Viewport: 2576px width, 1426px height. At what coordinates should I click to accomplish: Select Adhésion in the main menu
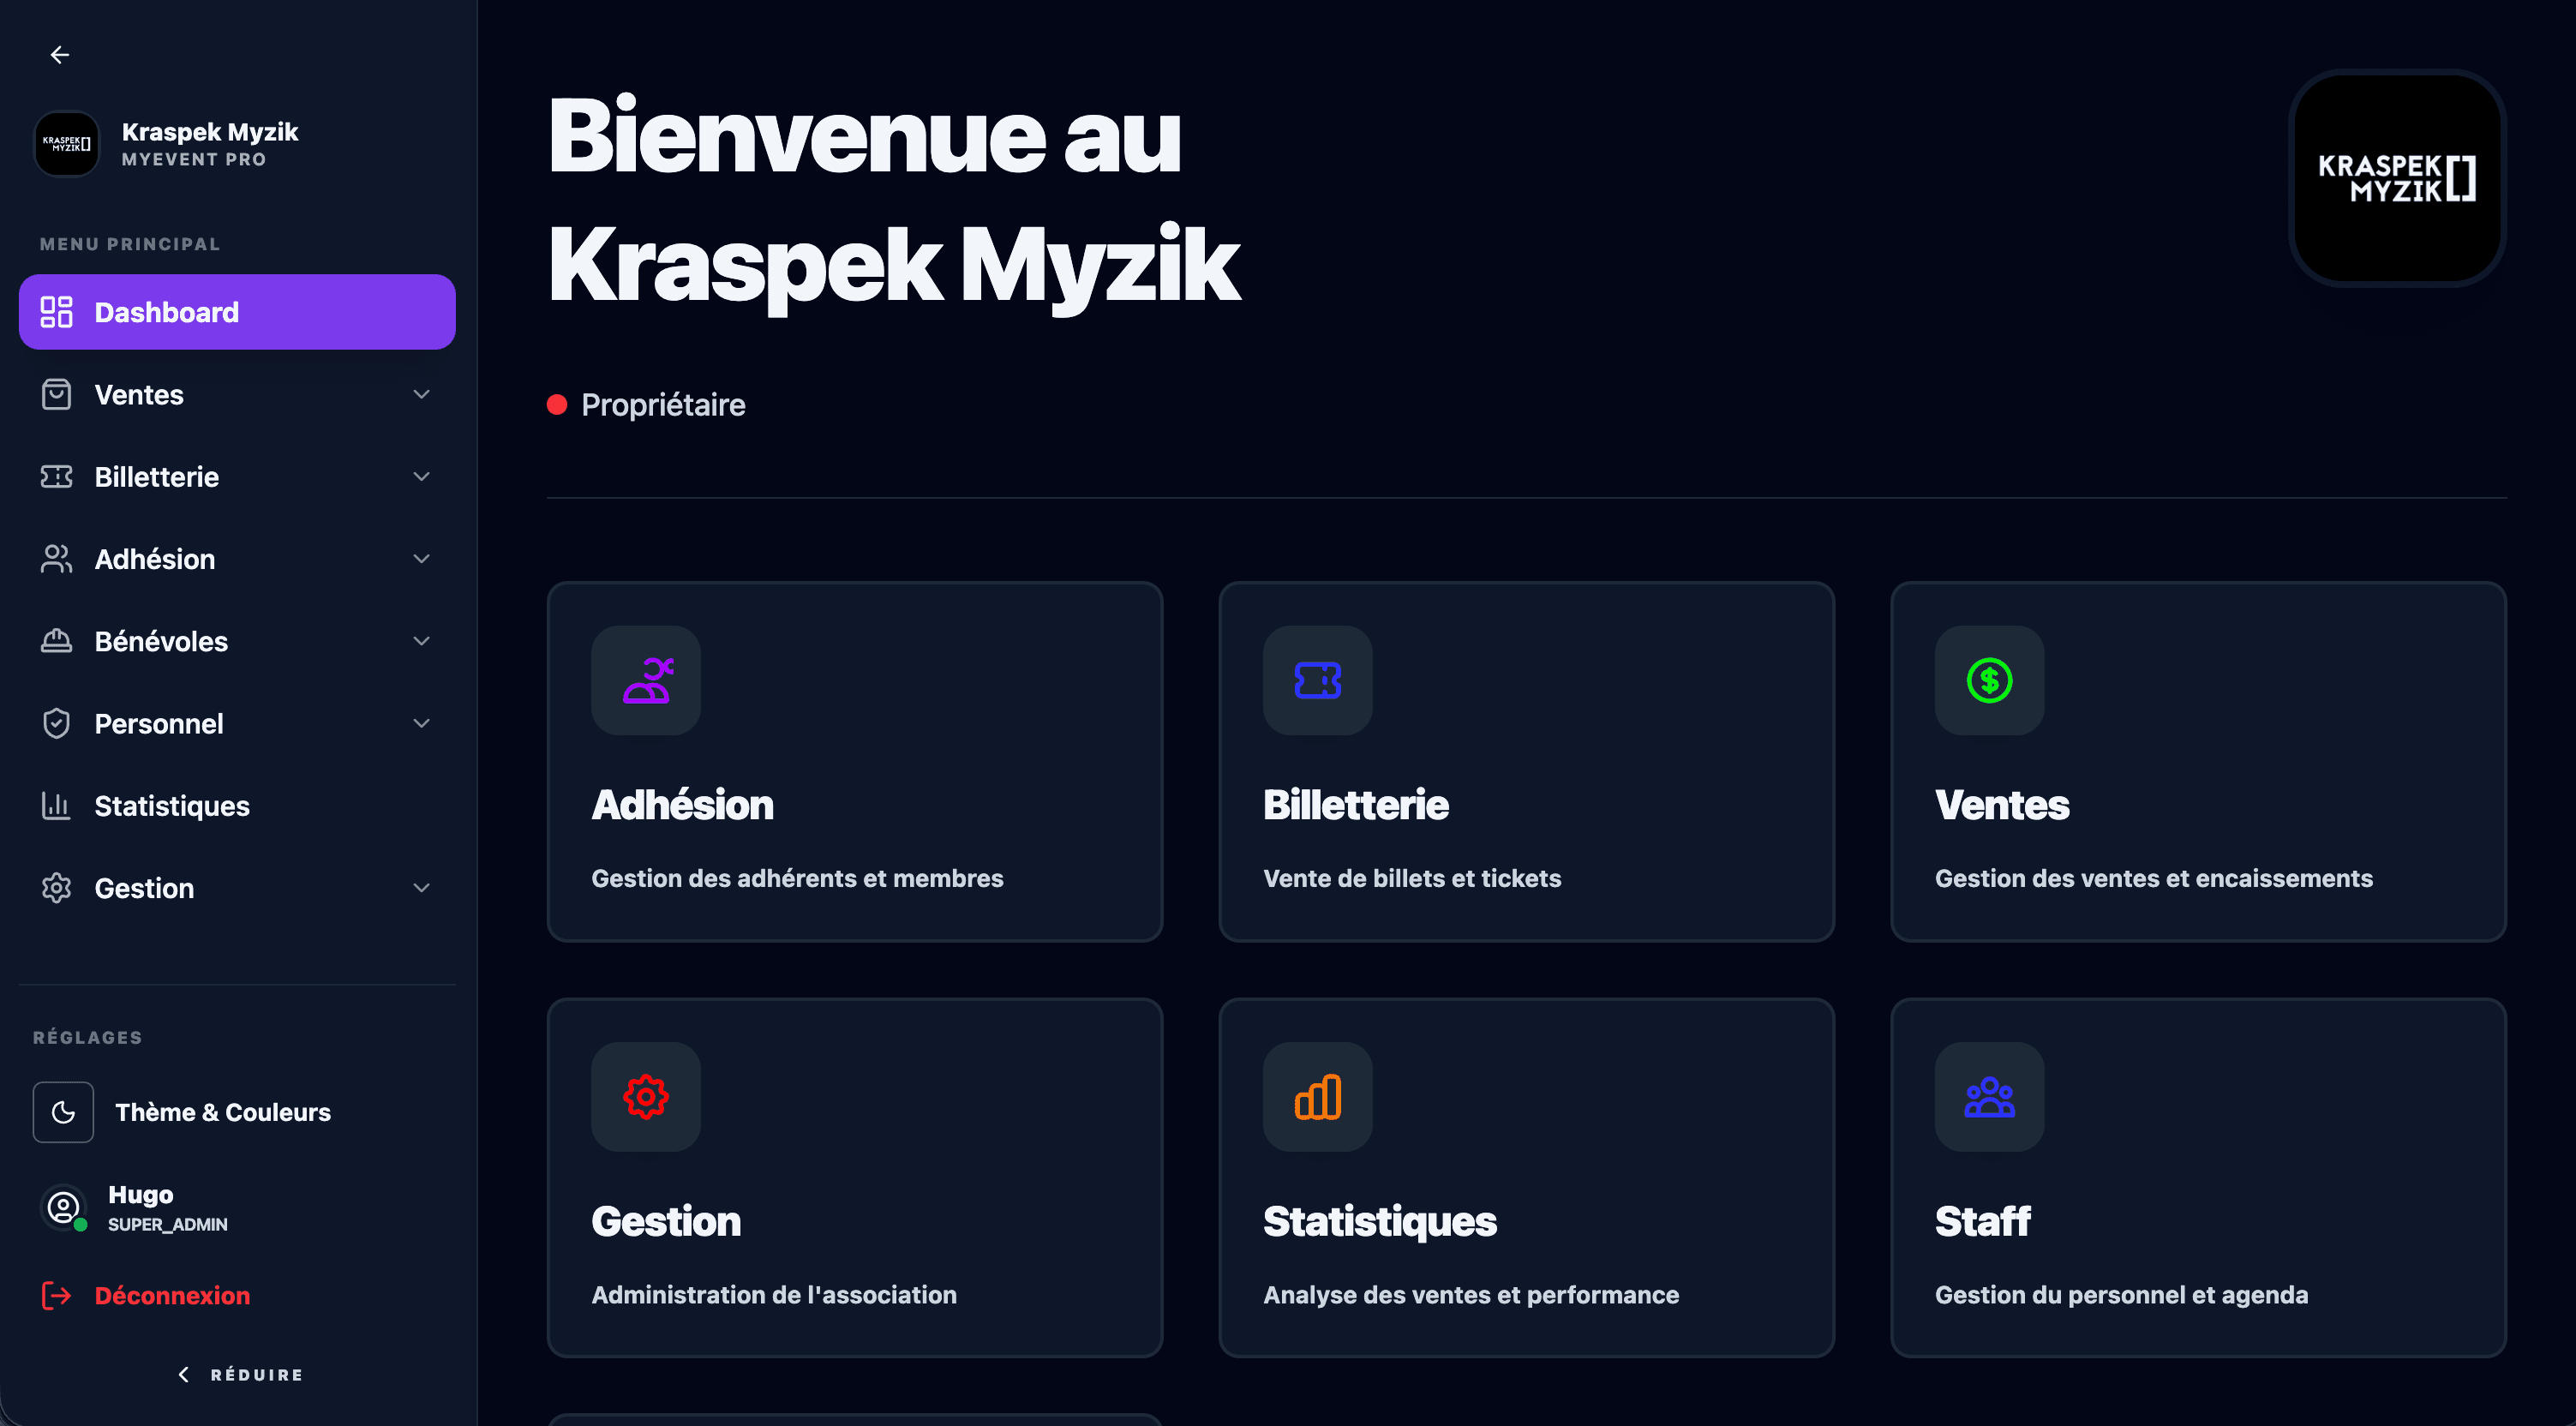tap(237, 558)
